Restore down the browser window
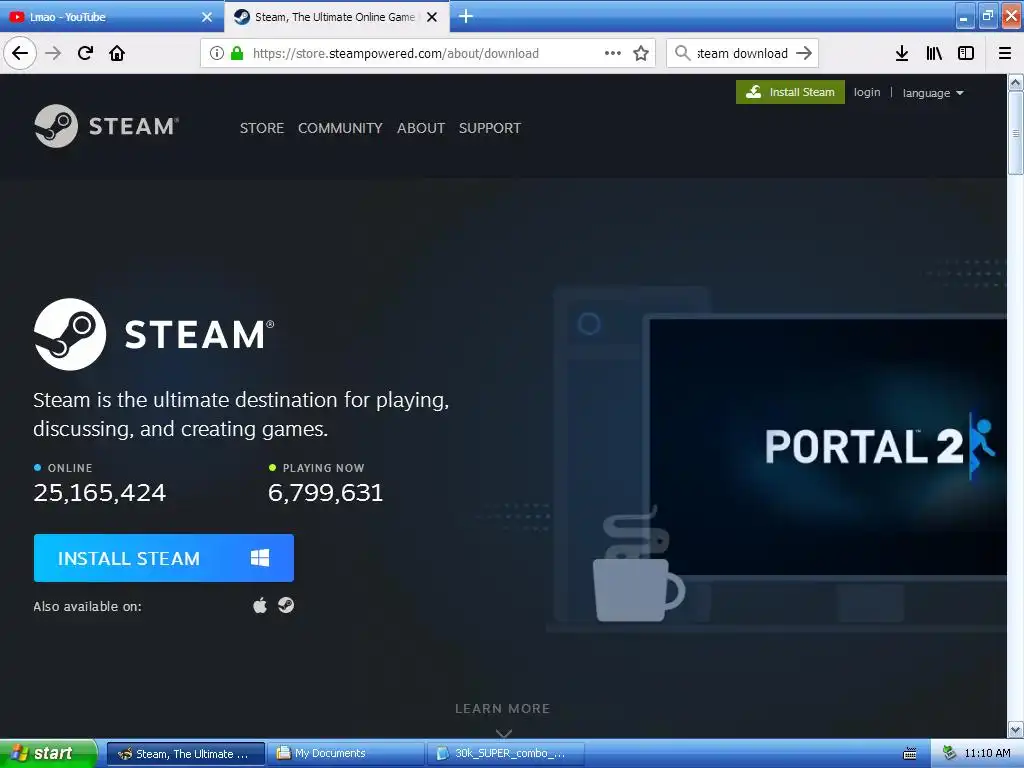The image size is (1024, 768). (x=987, y=17)
